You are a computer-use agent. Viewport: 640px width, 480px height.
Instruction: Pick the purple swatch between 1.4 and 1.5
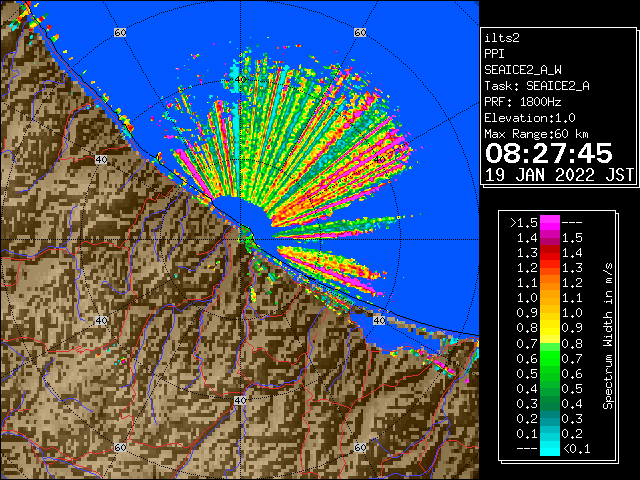click(550, 238)
